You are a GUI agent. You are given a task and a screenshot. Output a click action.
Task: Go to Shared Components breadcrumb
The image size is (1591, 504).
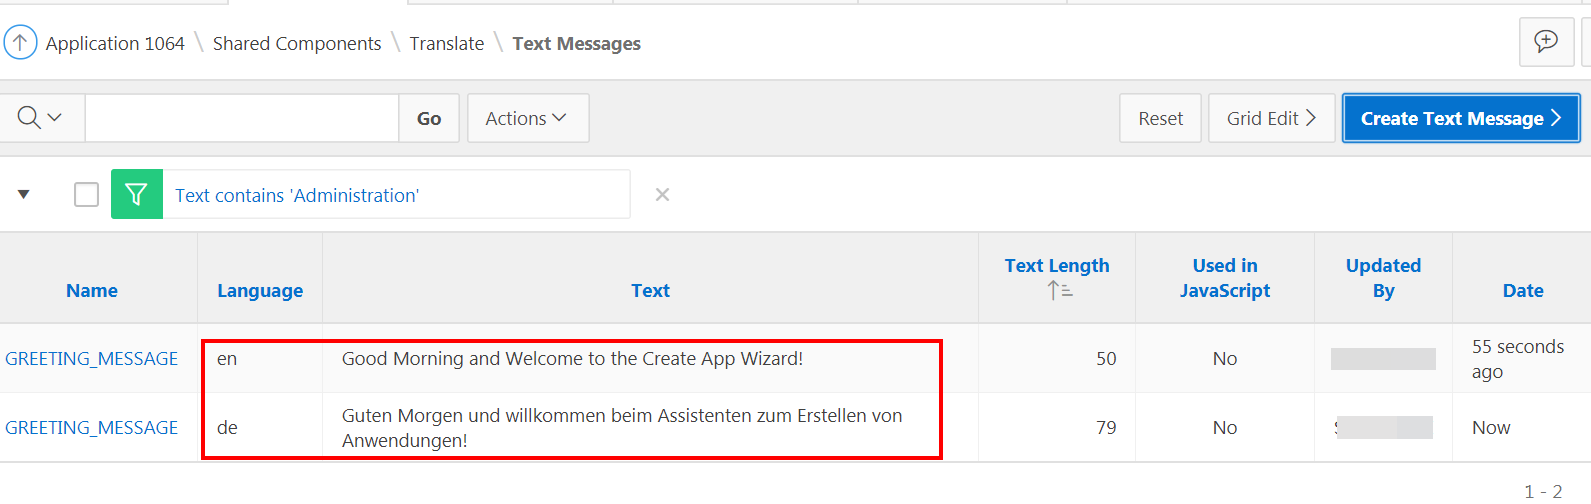click(297, 43)
